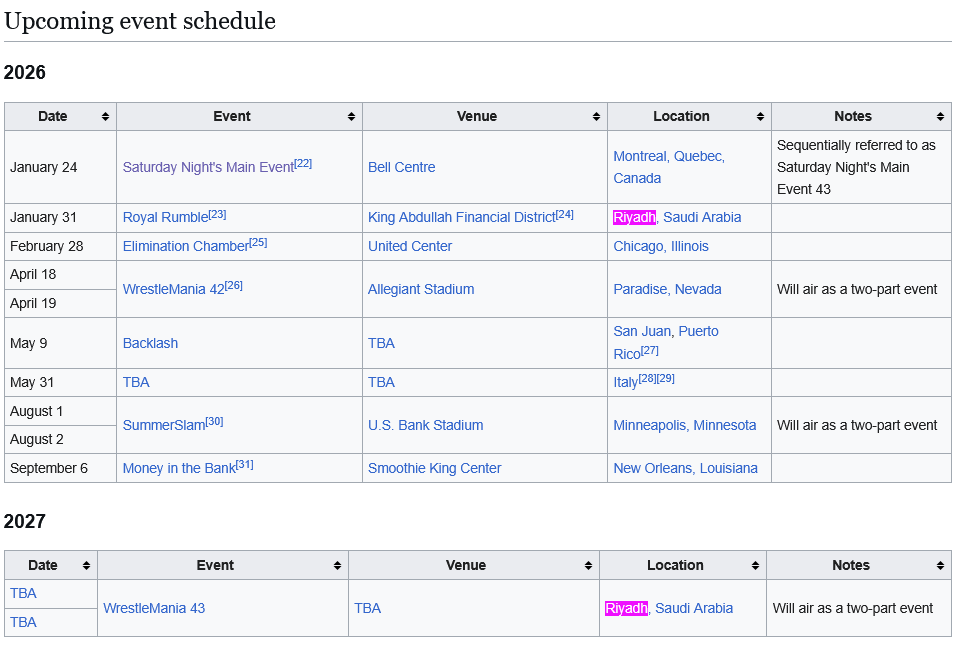This screenshot has width=971, height=652.
Task: Open citation 28 after Italy
Action: [648, 378]
